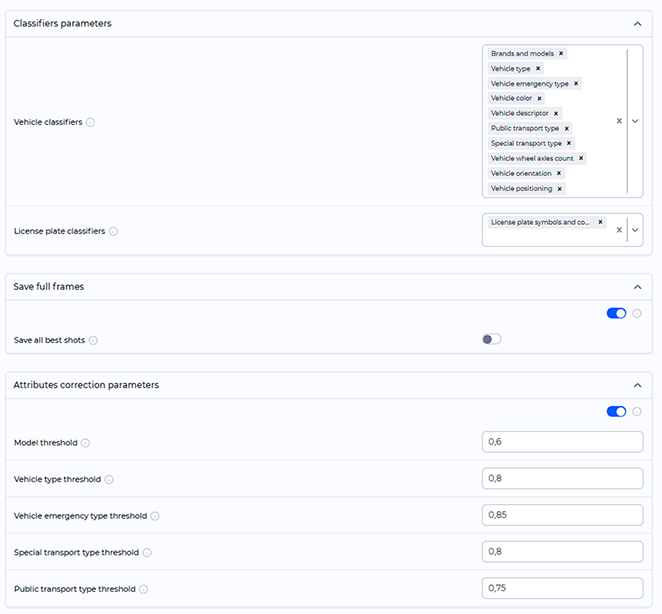Viewport: 662px width, 614px height.
Task: Click info icon next to Model threshold
Action: [85, 443]
